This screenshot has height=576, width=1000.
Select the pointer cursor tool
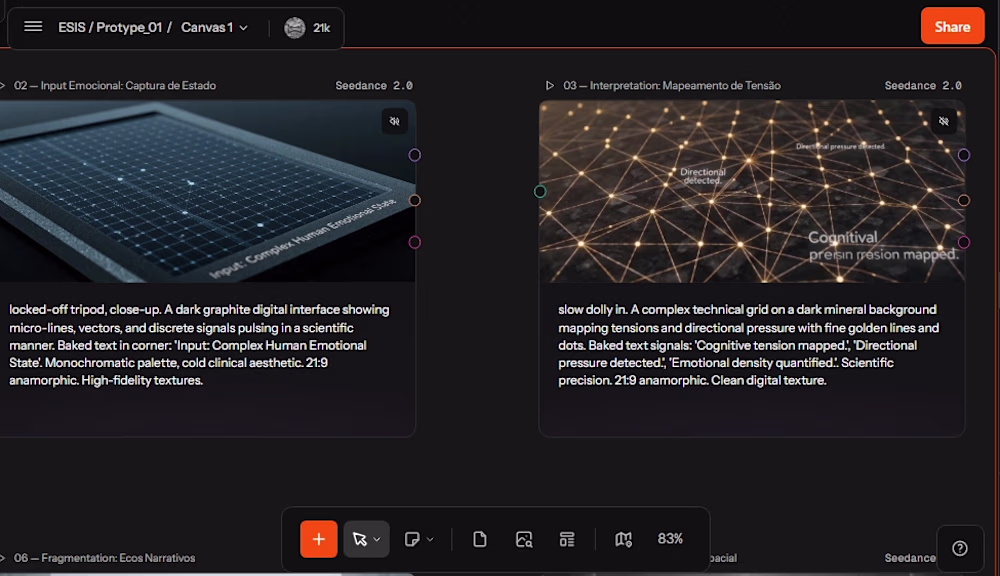click(x=360, y=540)
